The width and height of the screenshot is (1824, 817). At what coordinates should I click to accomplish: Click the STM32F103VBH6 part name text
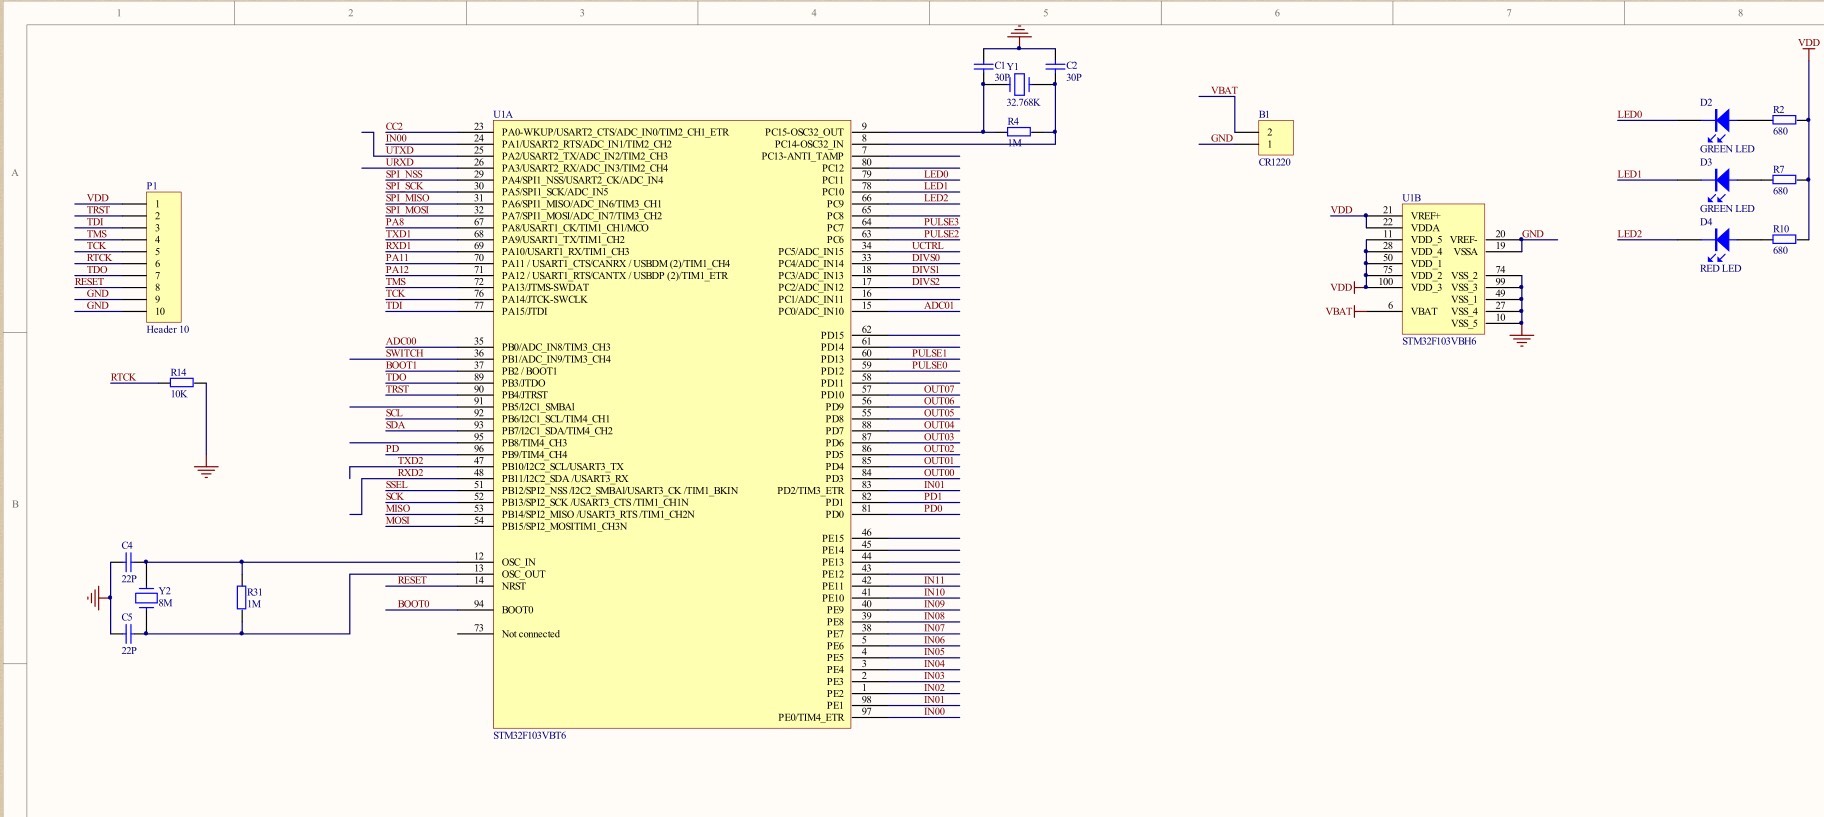point(1439,342)
